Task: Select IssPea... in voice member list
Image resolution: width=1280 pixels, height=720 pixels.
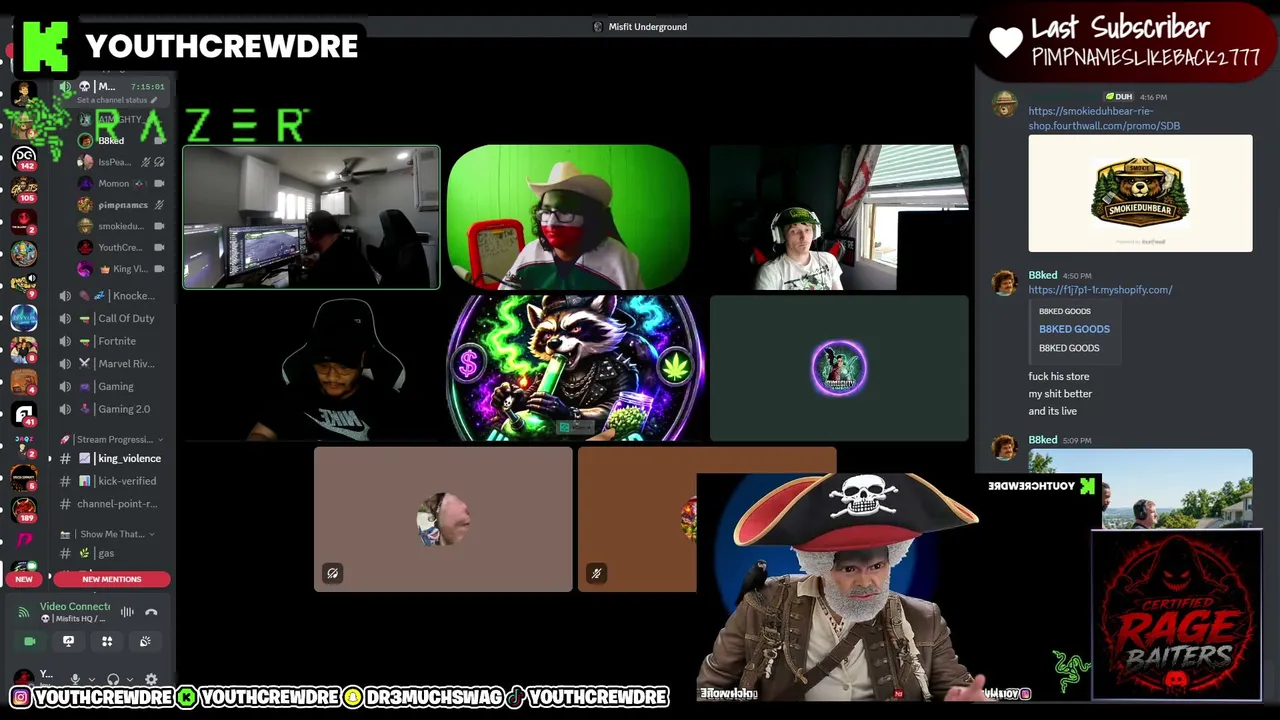Action: (x=122, y=162)
